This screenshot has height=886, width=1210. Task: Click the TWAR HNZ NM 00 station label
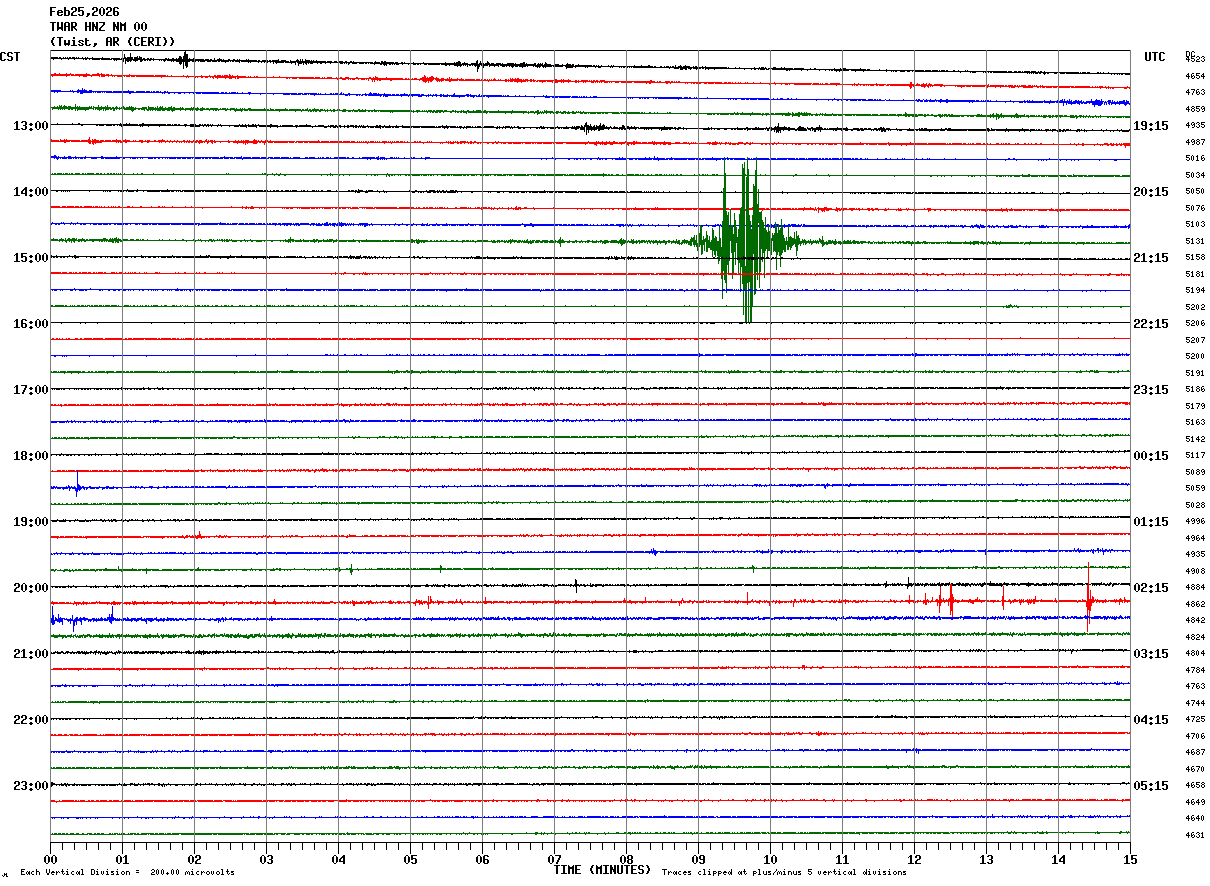(x=98, y=27)
